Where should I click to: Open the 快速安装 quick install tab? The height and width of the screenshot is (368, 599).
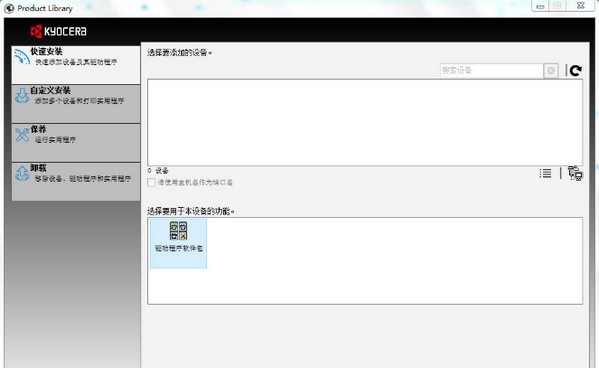coord(76,65)
